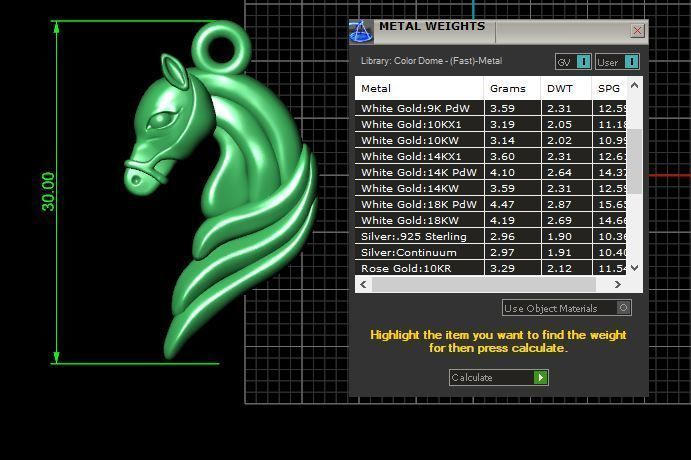This screenshot has width=691, height=460.
Task: Click the horizontal scroll right arrow
Action: 618,285
